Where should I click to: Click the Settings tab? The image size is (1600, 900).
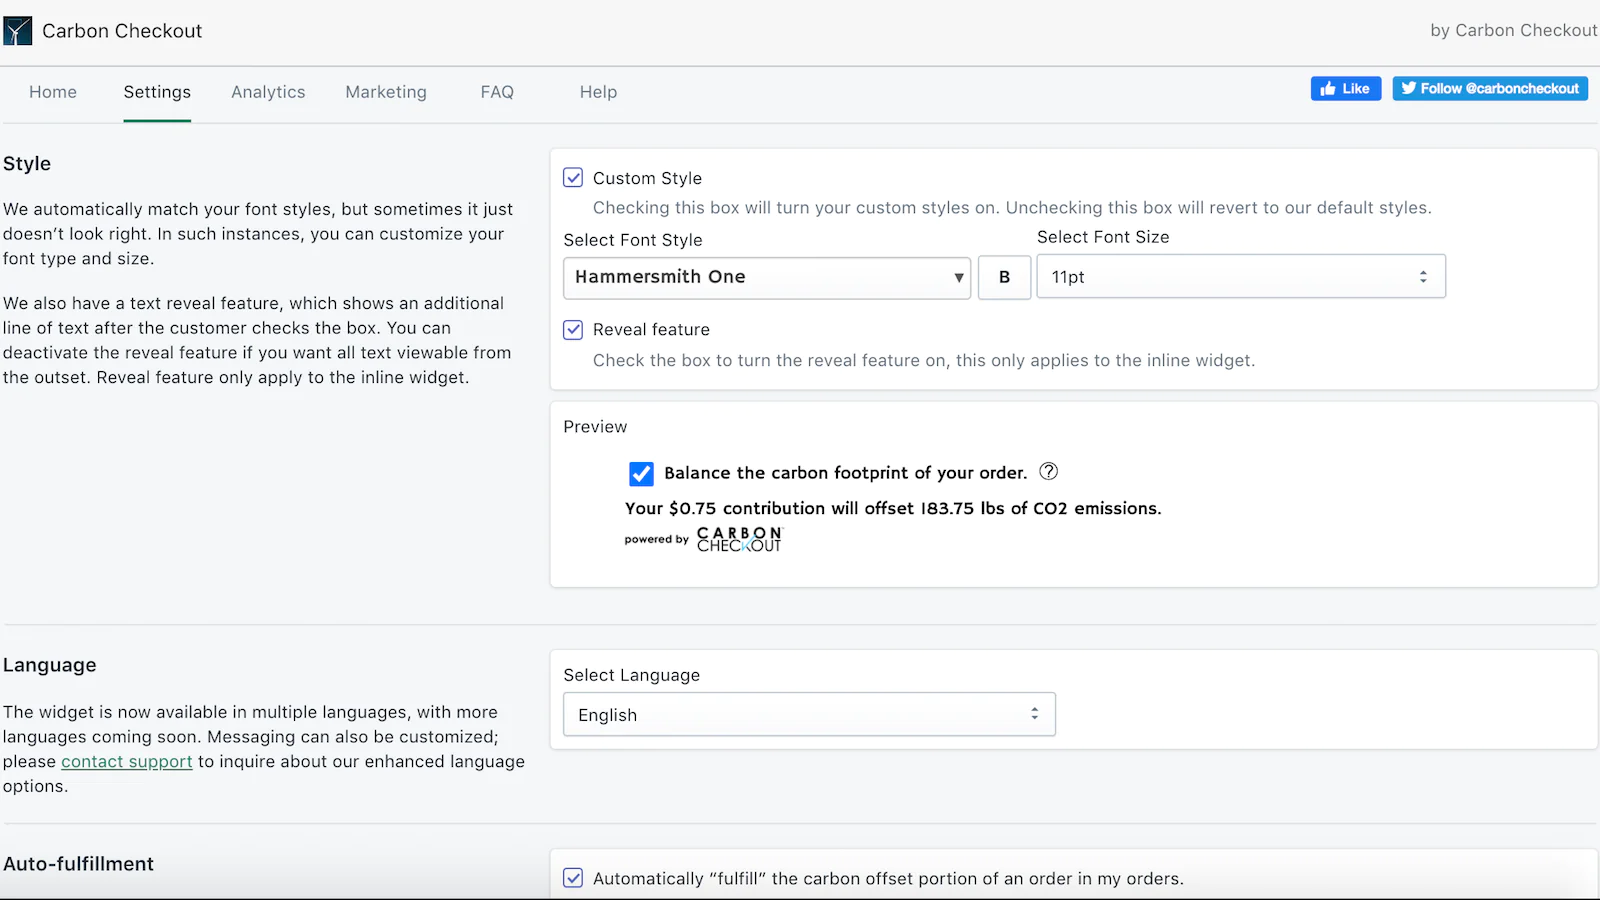[157, 92]
